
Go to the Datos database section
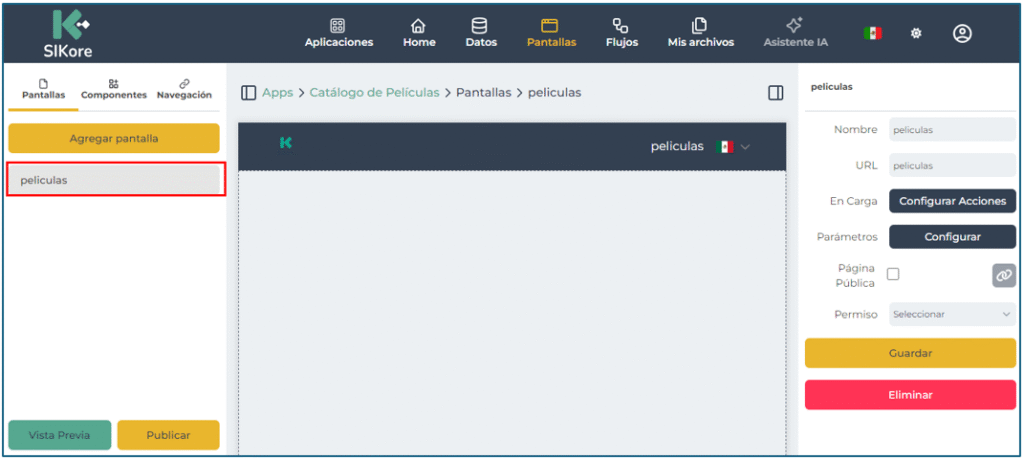click(x=480, y=33)
